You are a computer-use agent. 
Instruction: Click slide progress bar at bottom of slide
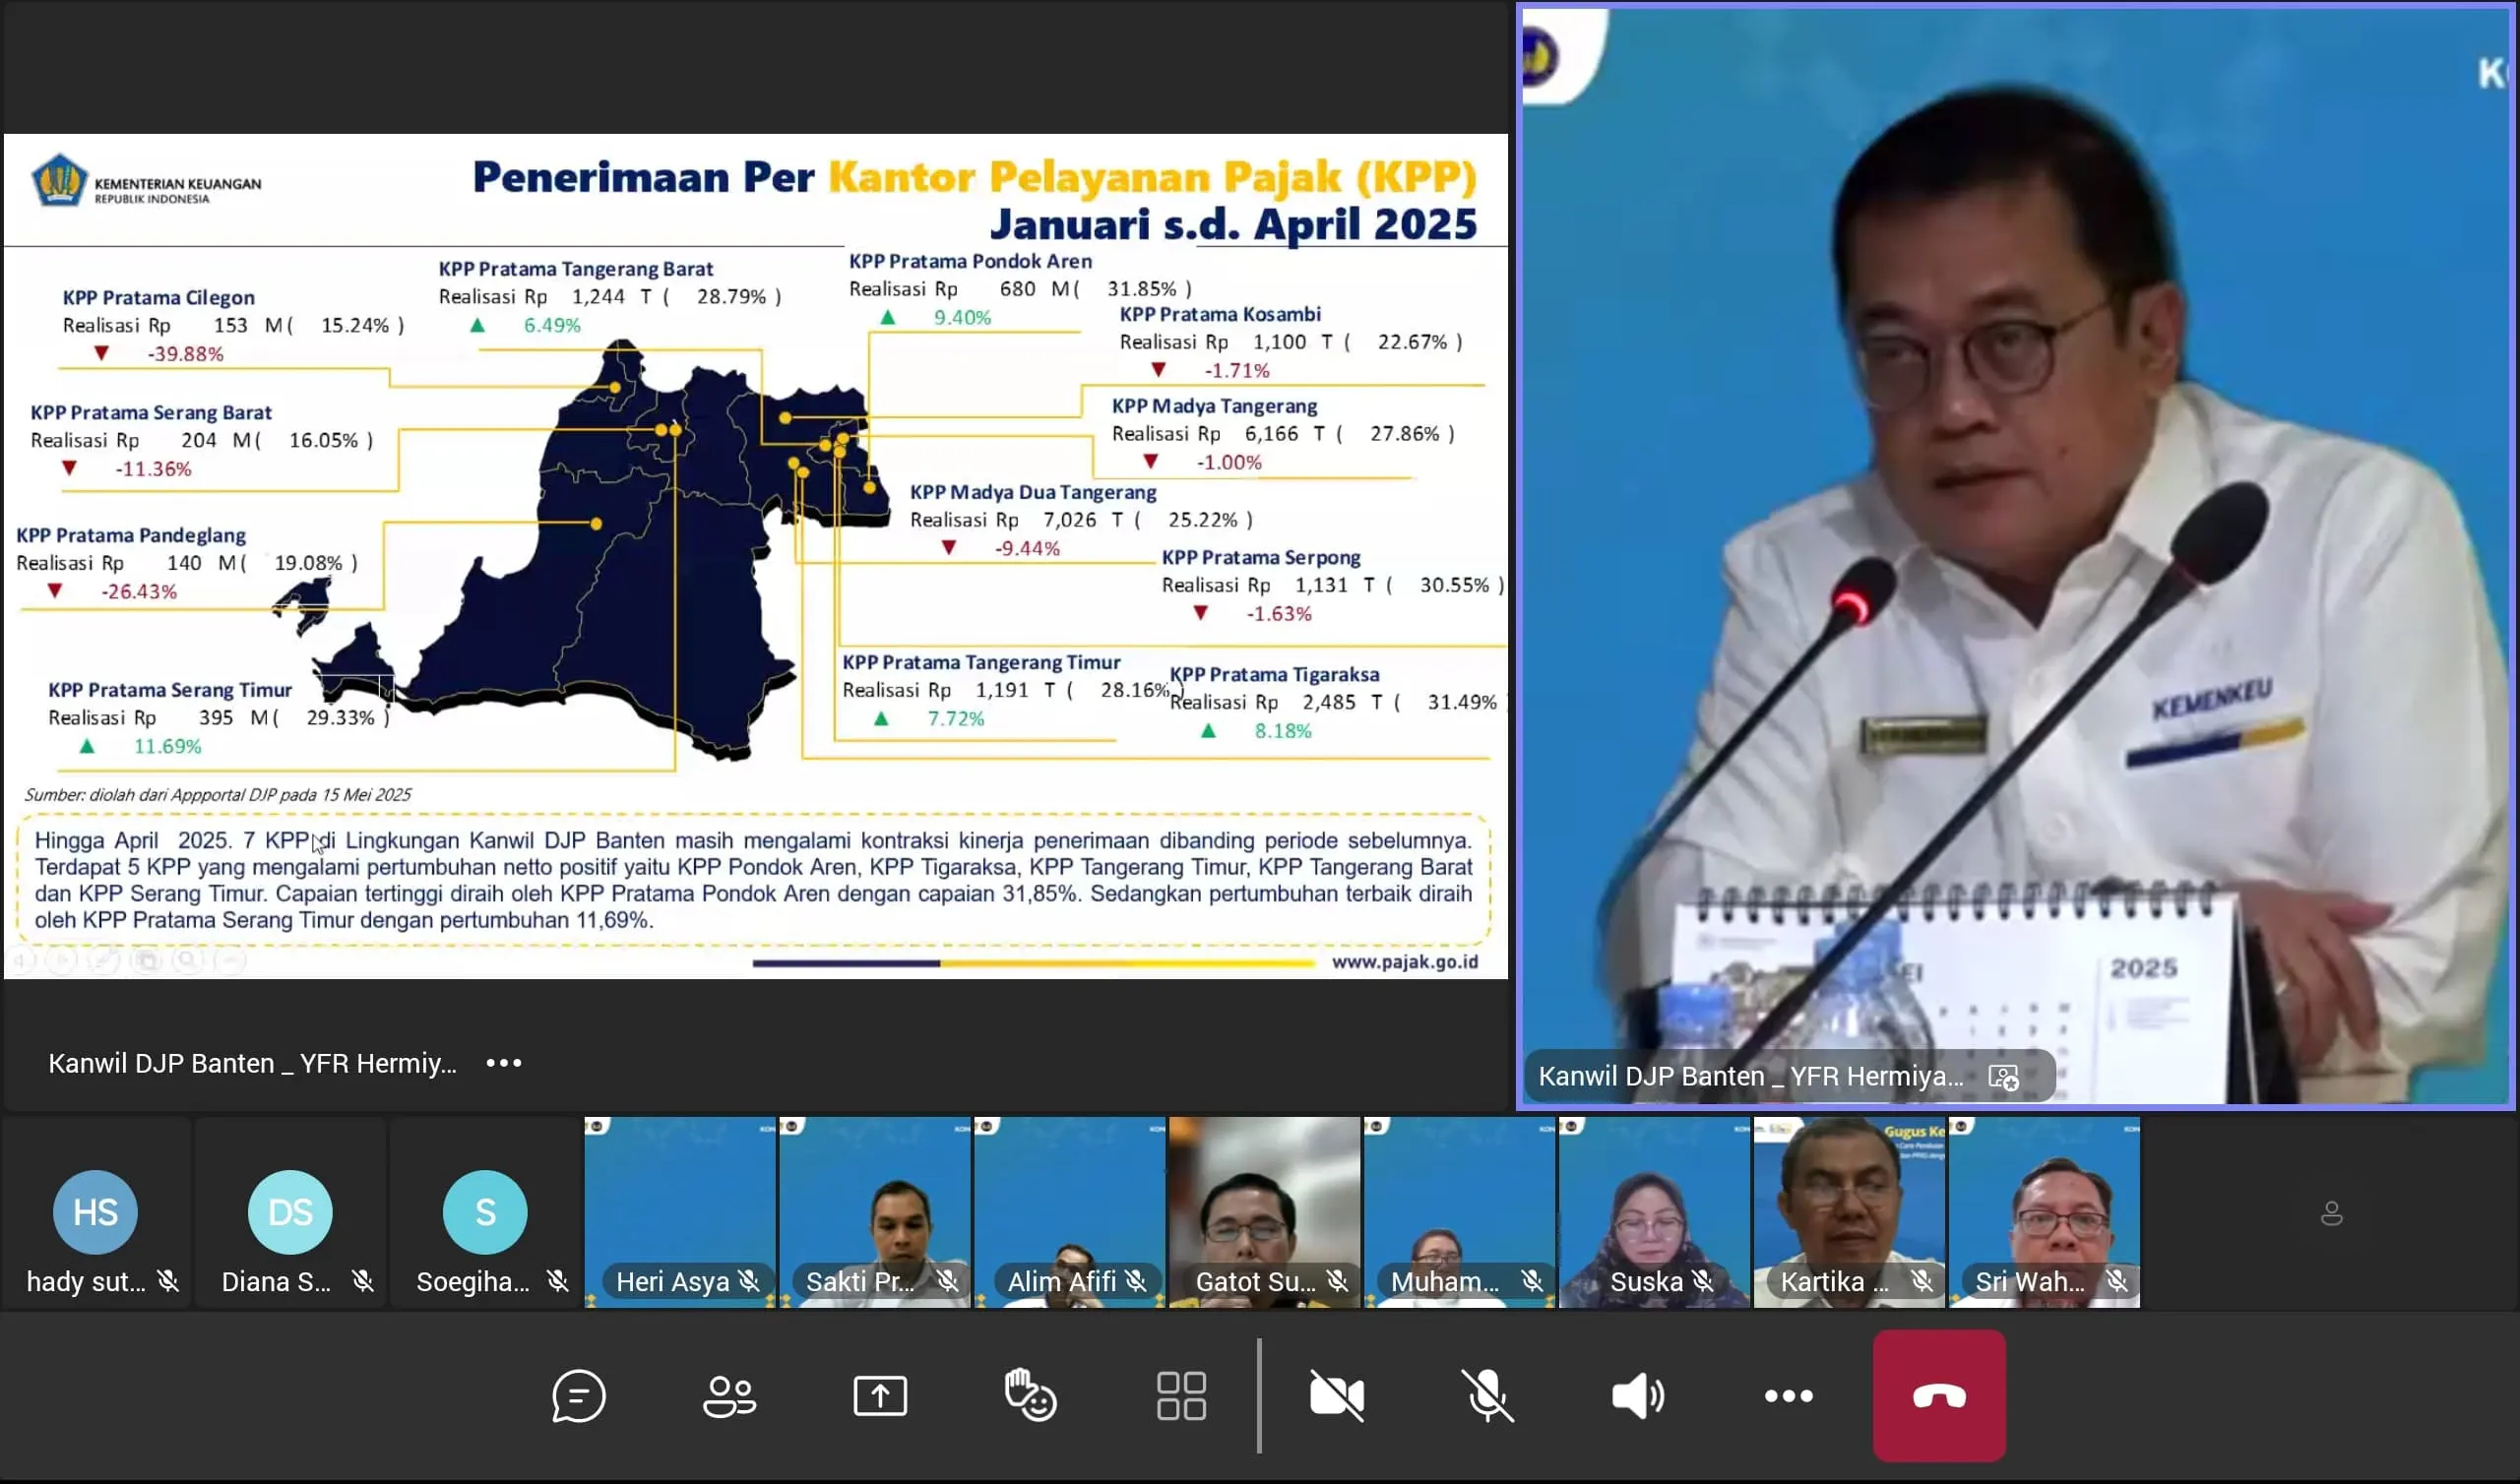[1033, 964]
